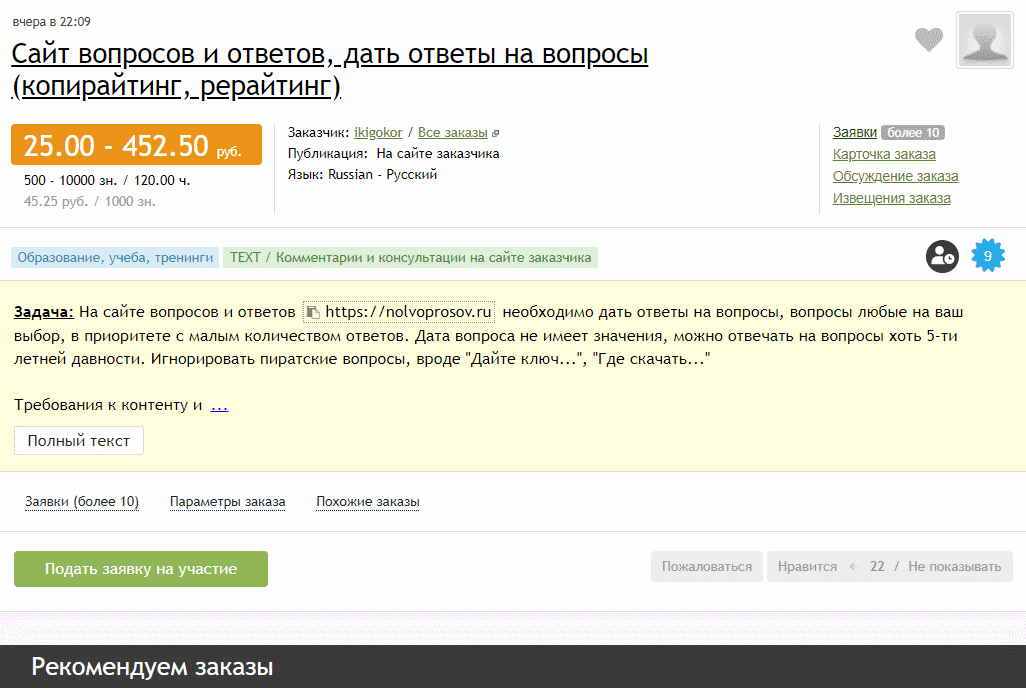The height and width of the screenshot is (700, 1026).
Task: Click the external link icon beside Все заказы
Action: click(x=495, y=133)
